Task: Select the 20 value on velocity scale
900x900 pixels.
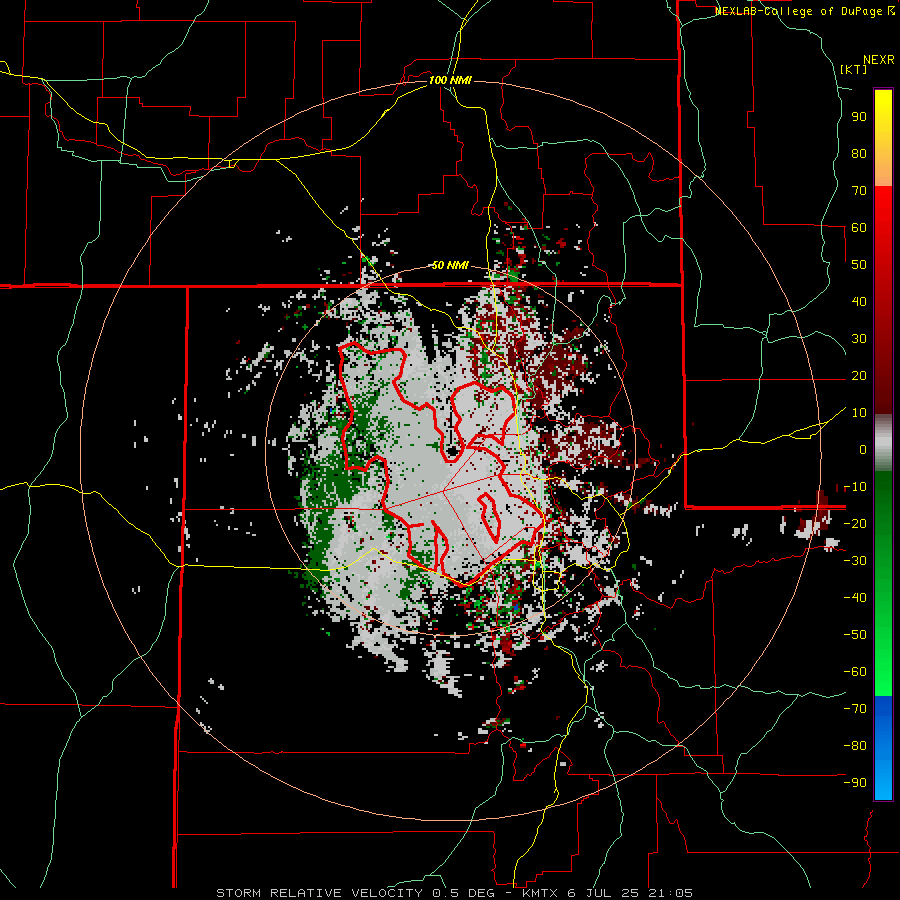Action: click(859, 376)
